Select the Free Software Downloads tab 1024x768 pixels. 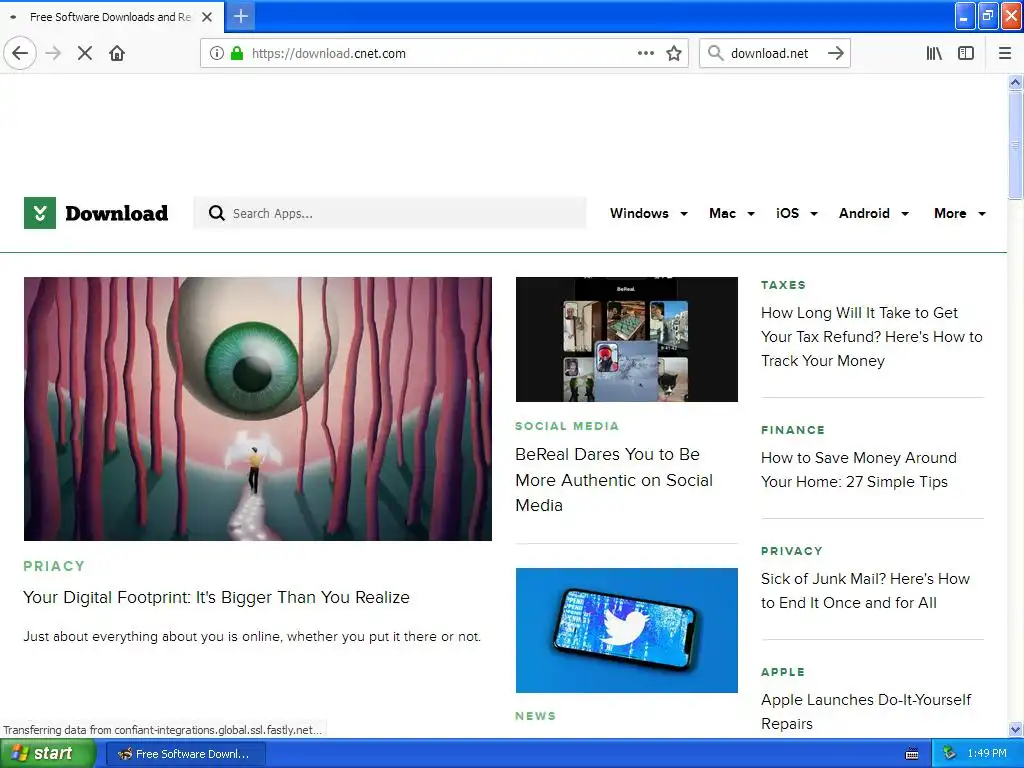coord(111,17)
